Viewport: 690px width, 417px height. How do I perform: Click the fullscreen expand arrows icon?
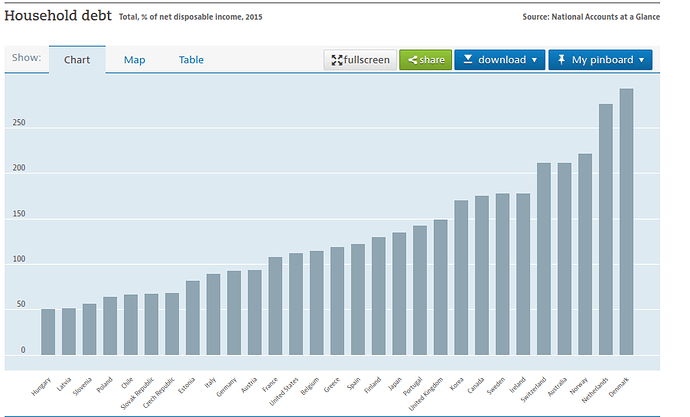click(337, 60)
